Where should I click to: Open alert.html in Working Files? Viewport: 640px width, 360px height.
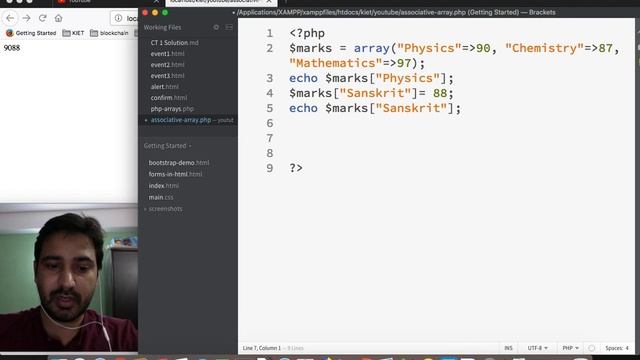tap(164, 87)
